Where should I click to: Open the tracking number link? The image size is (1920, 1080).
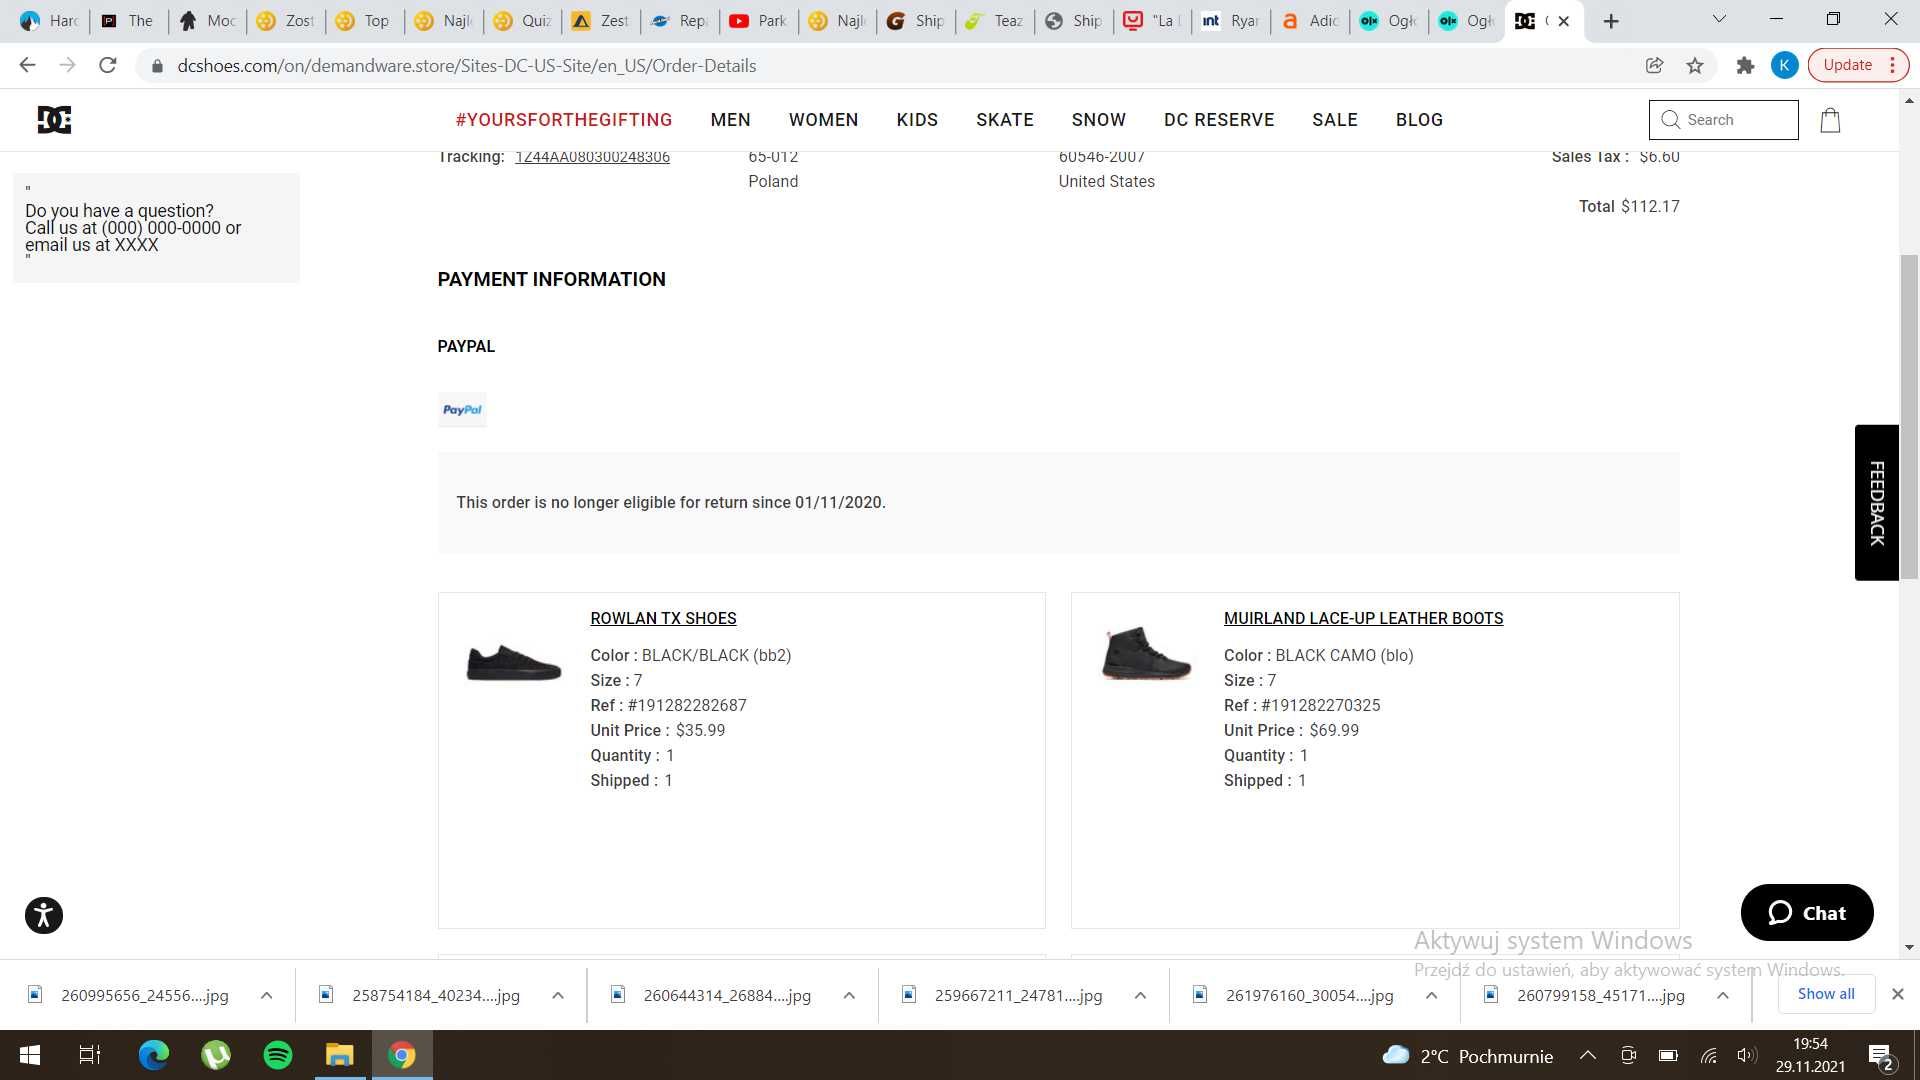click(592, 157)
